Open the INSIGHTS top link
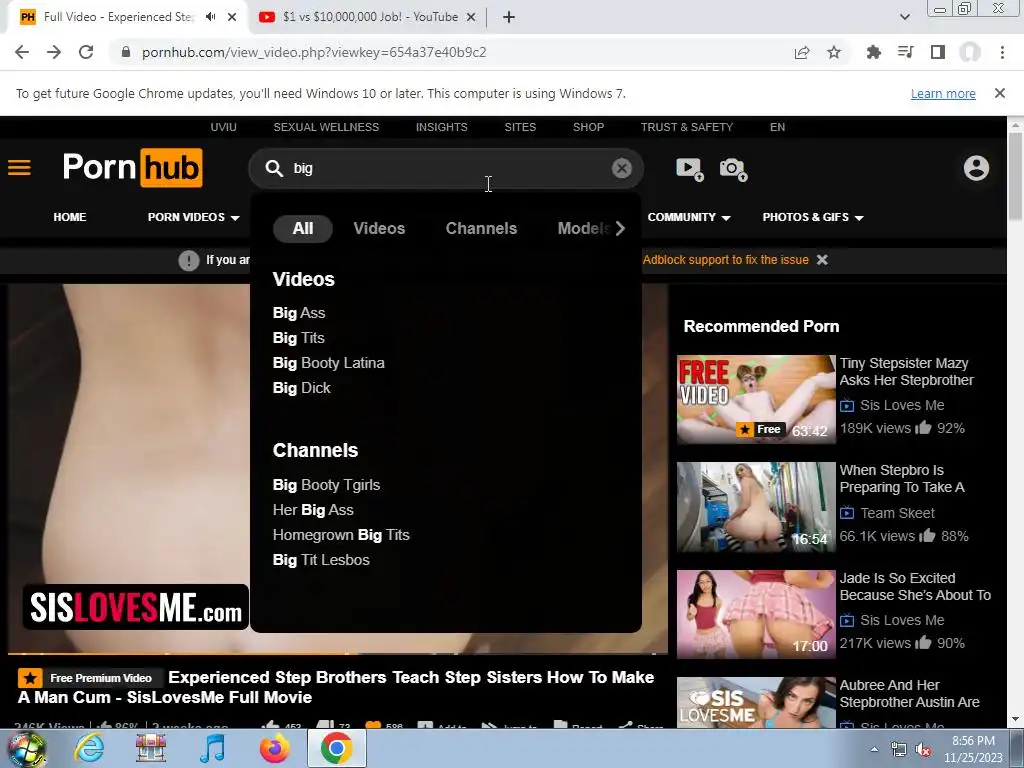 tap(441, 127)
